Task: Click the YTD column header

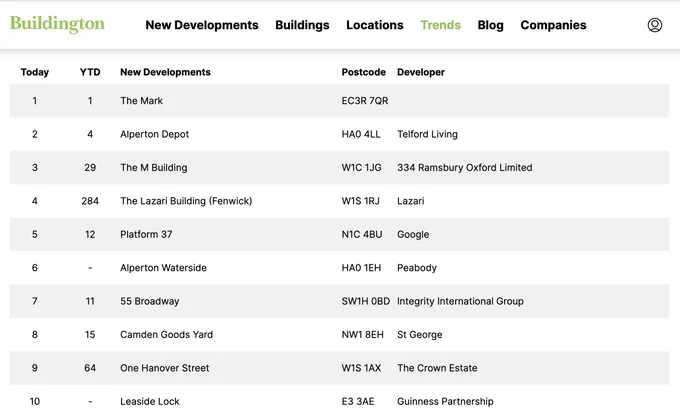Action: [x=90, y=72]
